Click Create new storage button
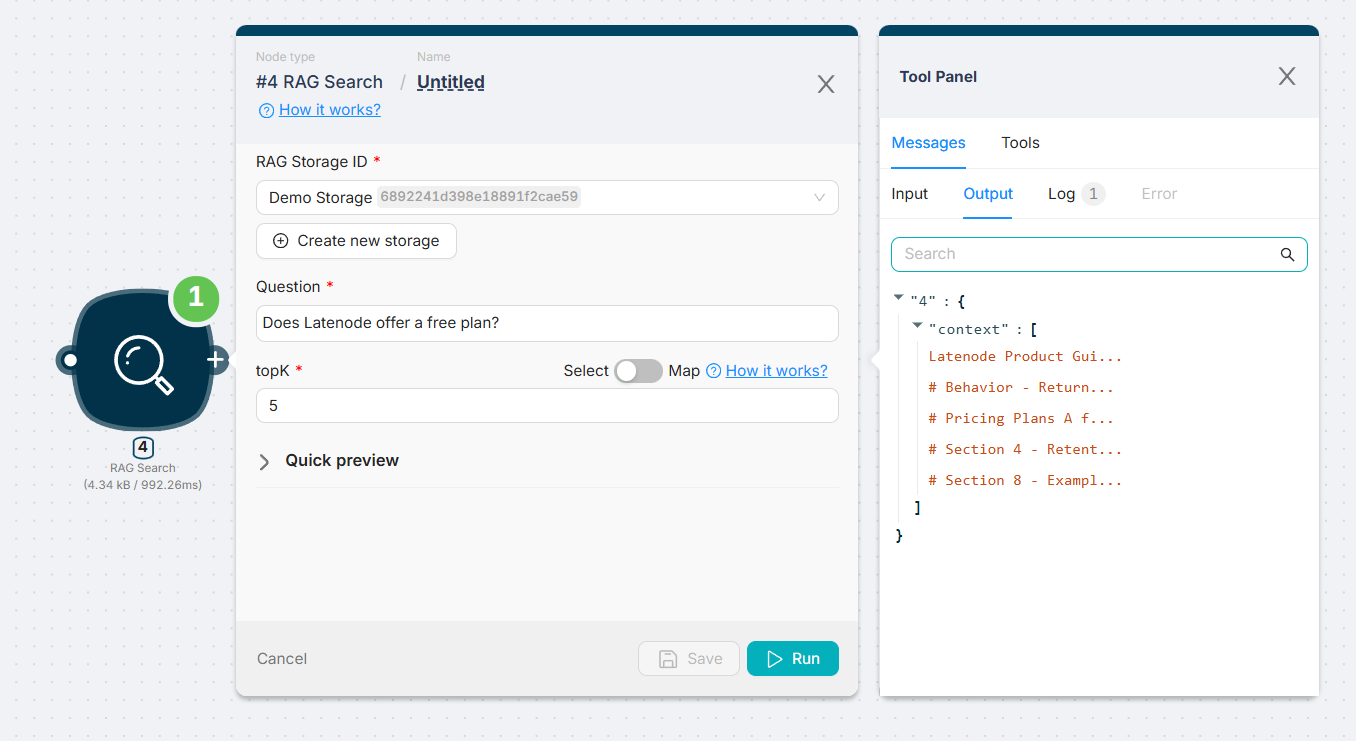Image resolution: width=1356 pixels, height=741 pixels. (x=356, y=241)
